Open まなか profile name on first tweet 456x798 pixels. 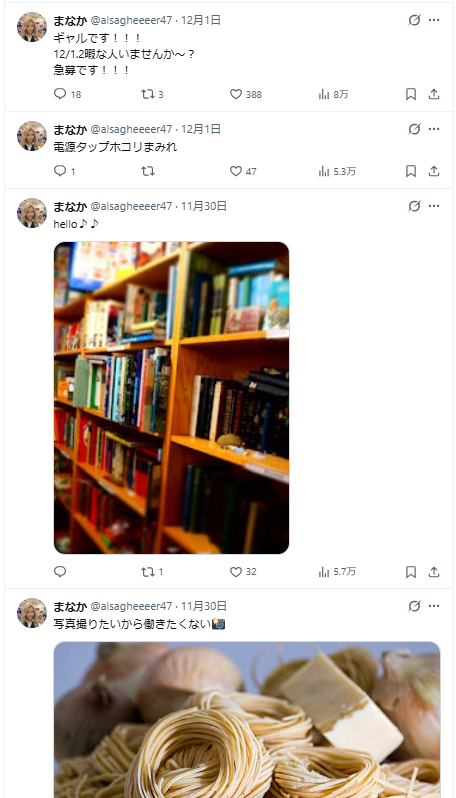[70, 20]
